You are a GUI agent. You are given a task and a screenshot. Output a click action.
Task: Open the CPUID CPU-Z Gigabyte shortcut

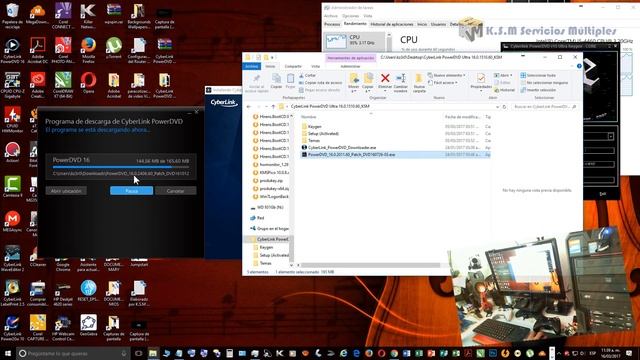point(12,86)
